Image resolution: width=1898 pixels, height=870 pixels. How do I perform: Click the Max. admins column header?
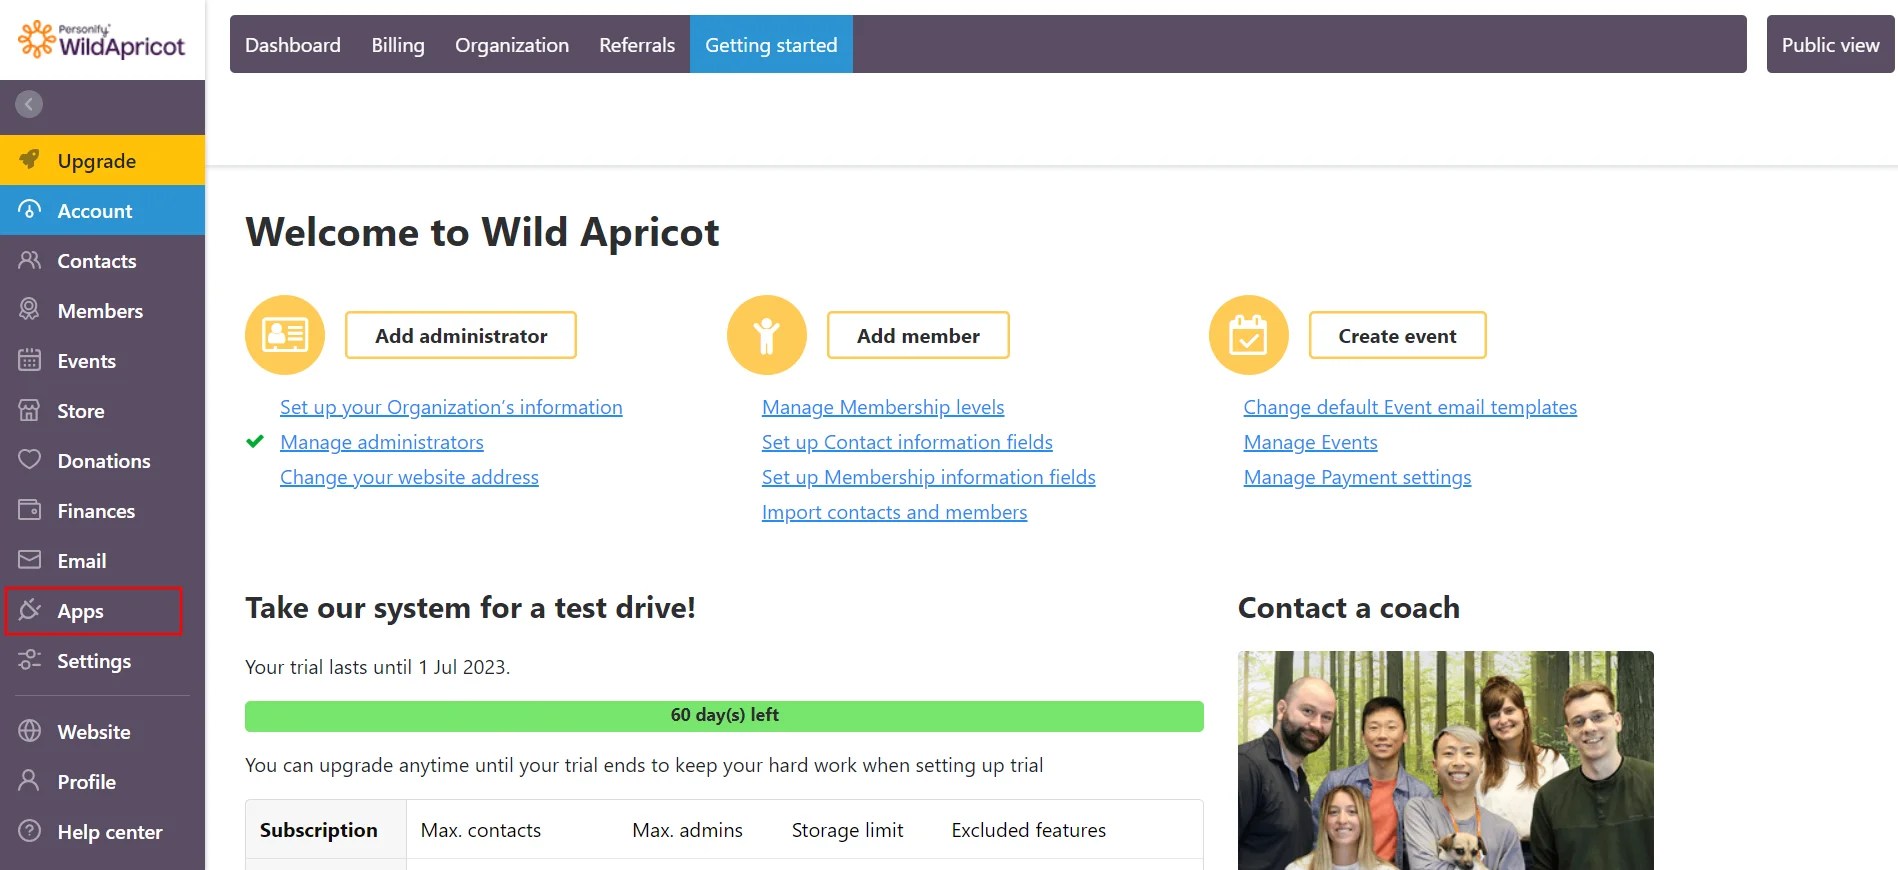[x=687, y=830]
